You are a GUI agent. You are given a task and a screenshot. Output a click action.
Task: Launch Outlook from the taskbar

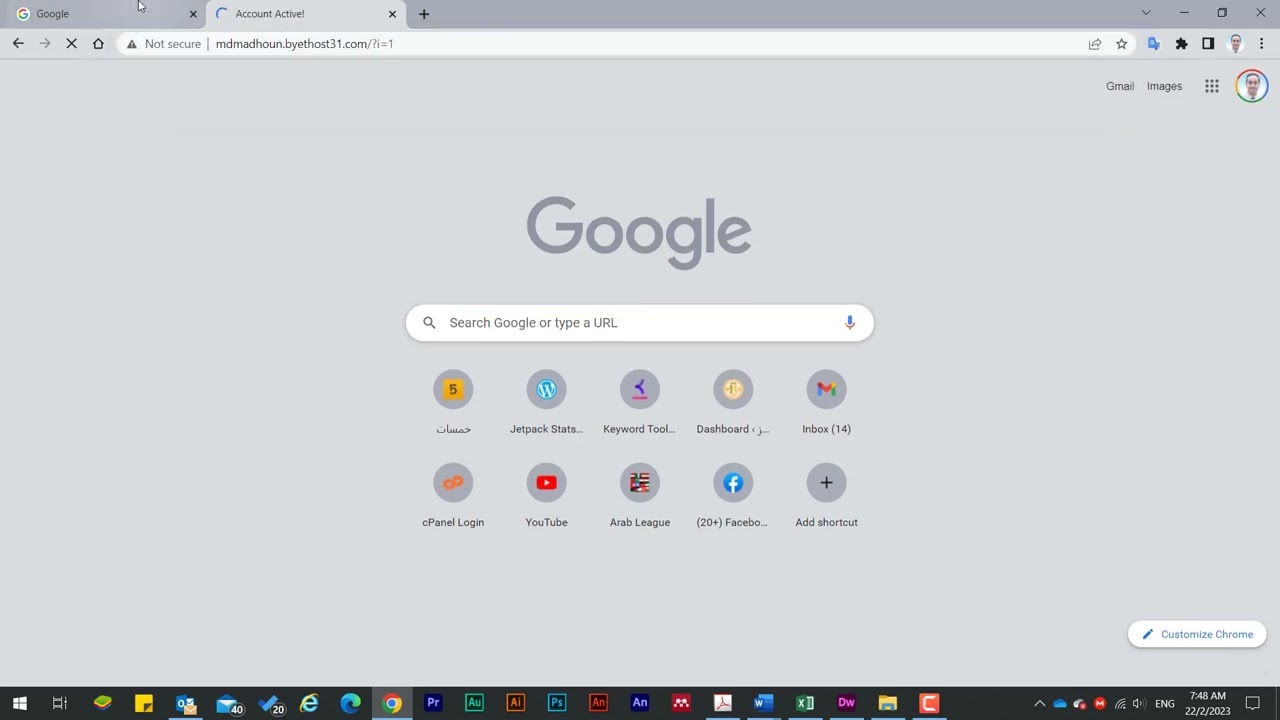(186, 703)
